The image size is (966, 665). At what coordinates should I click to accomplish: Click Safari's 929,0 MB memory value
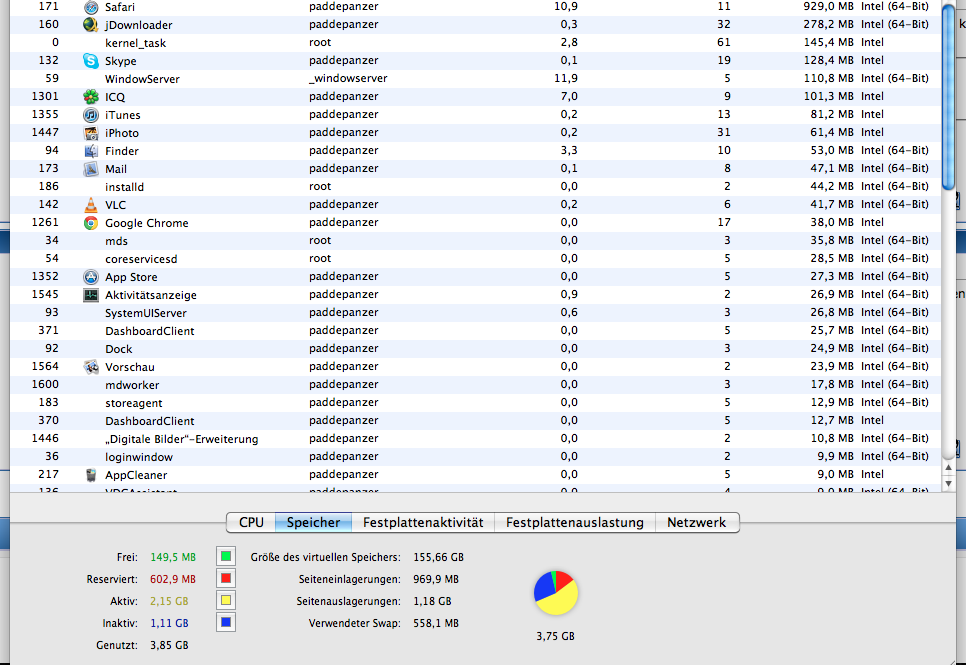(829, 6)
